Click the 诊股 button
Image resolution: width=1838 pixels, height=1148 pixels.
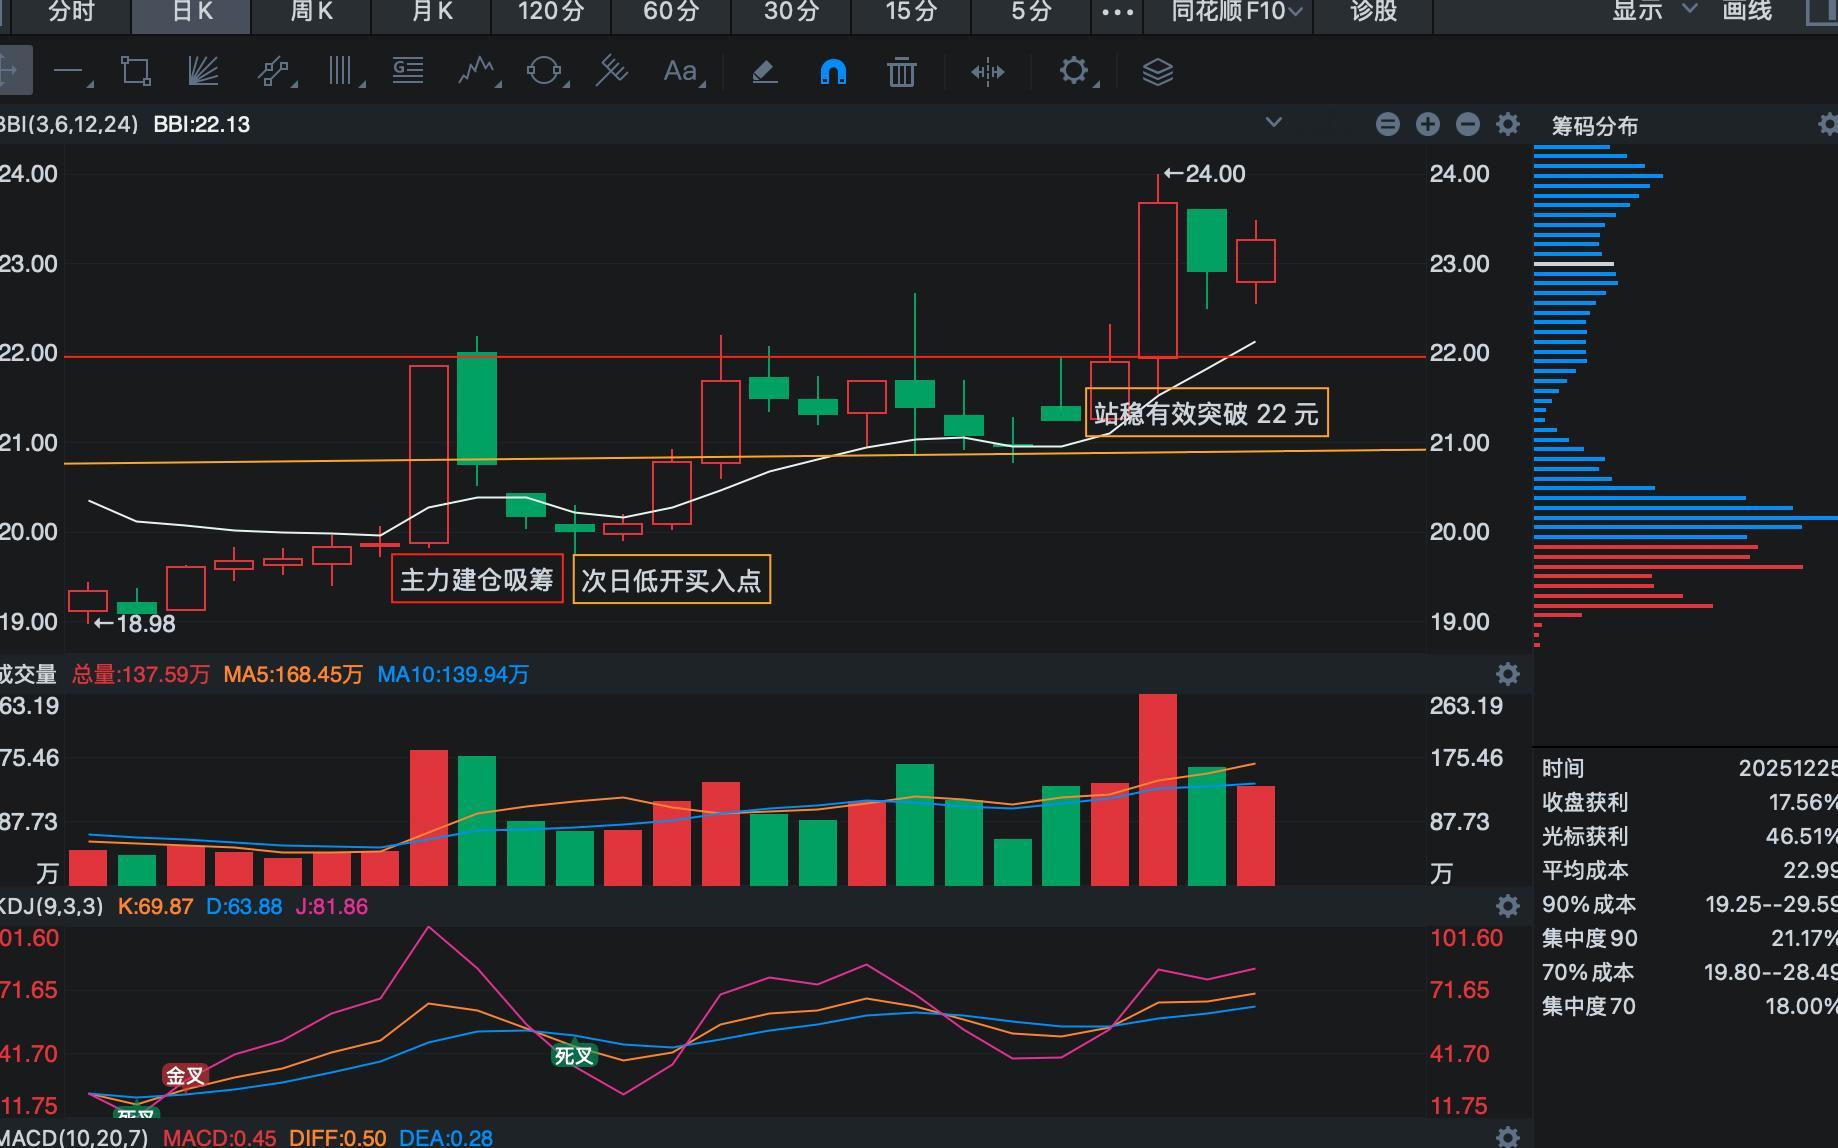[x=1373, y=12]
